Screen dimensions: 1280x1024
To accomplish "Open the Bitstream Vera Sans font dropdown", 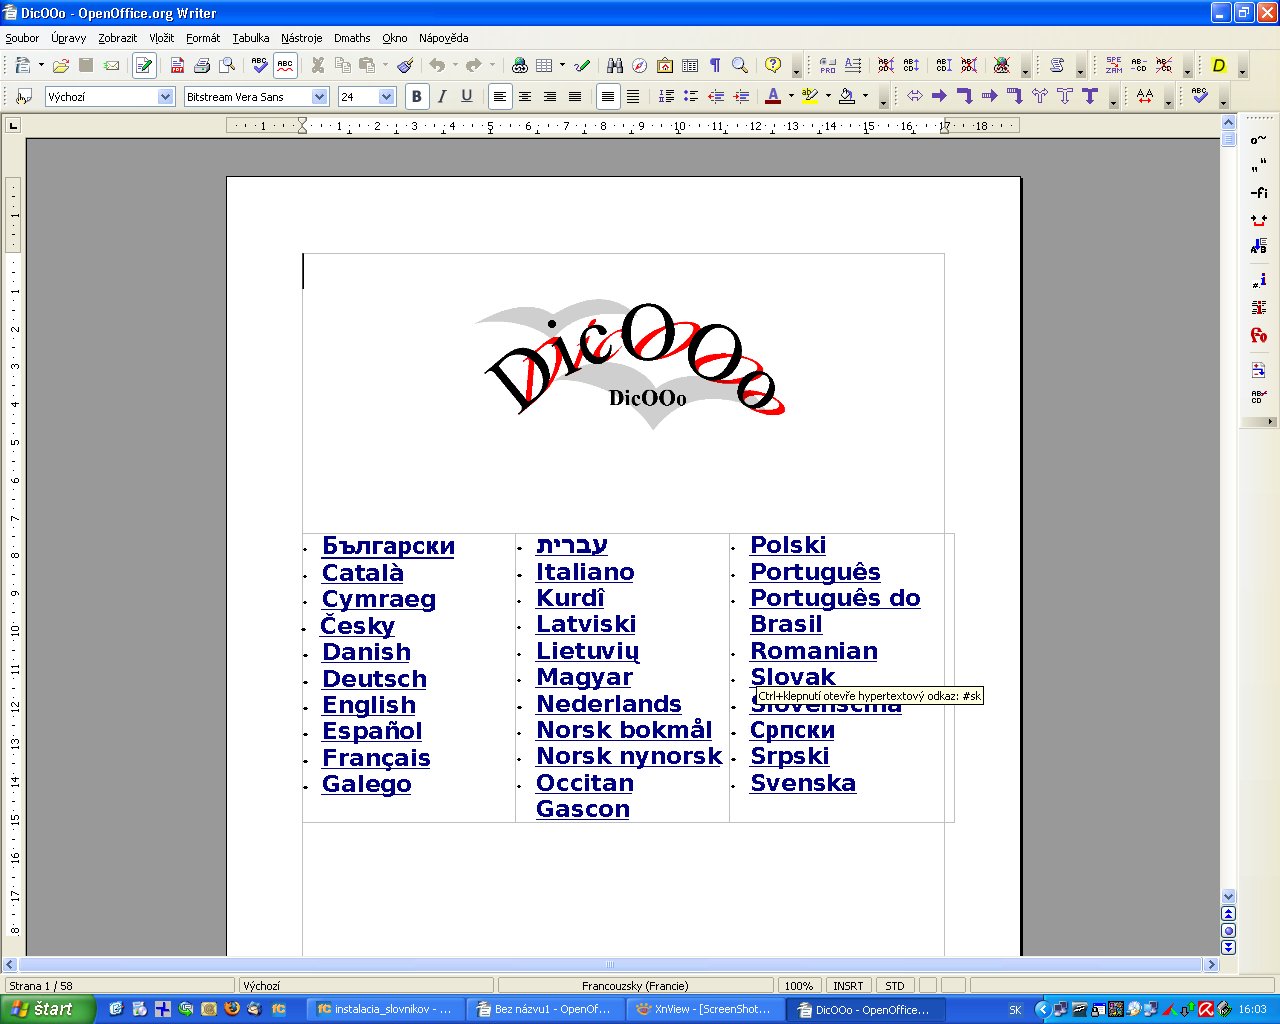I will click(x=320, y=96).
